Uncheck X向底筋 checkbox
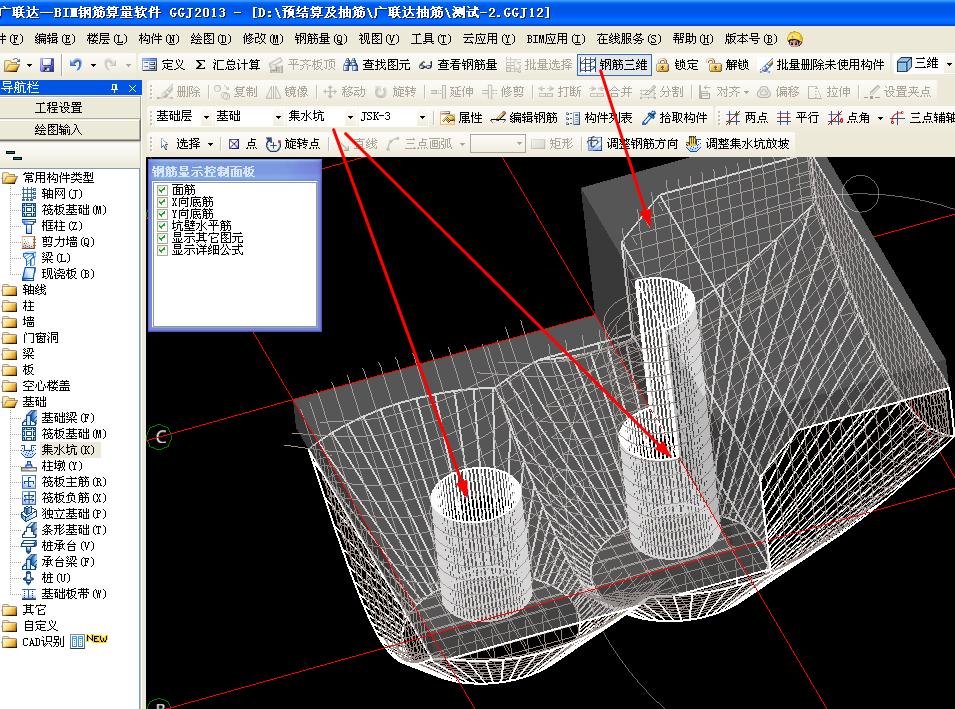955x709 pixels. [162, 202]
